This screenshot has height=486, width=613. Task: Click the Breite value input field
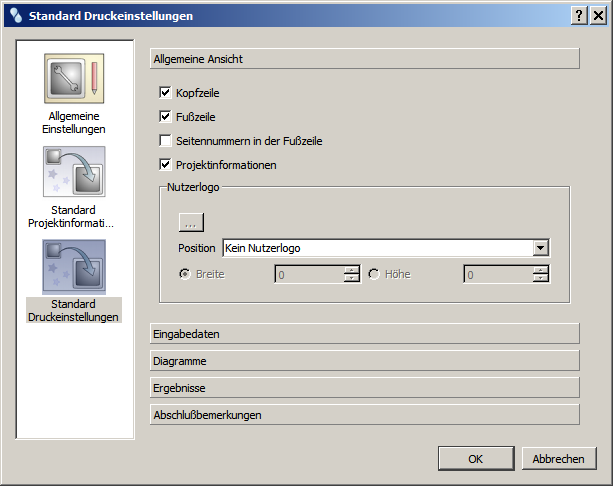pyautogui.click(x=309, y=274)
